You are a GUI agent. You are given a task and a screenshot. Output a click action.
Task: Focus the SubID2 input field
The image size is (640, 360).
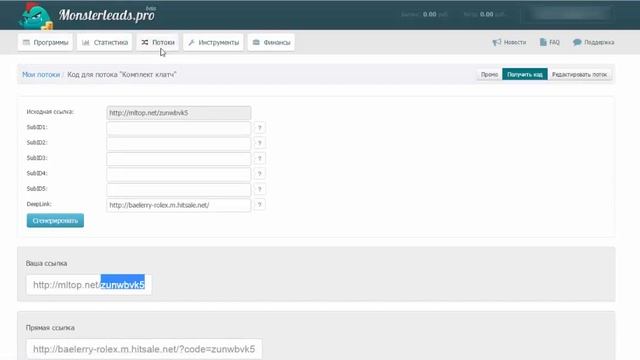coord(179,144)
